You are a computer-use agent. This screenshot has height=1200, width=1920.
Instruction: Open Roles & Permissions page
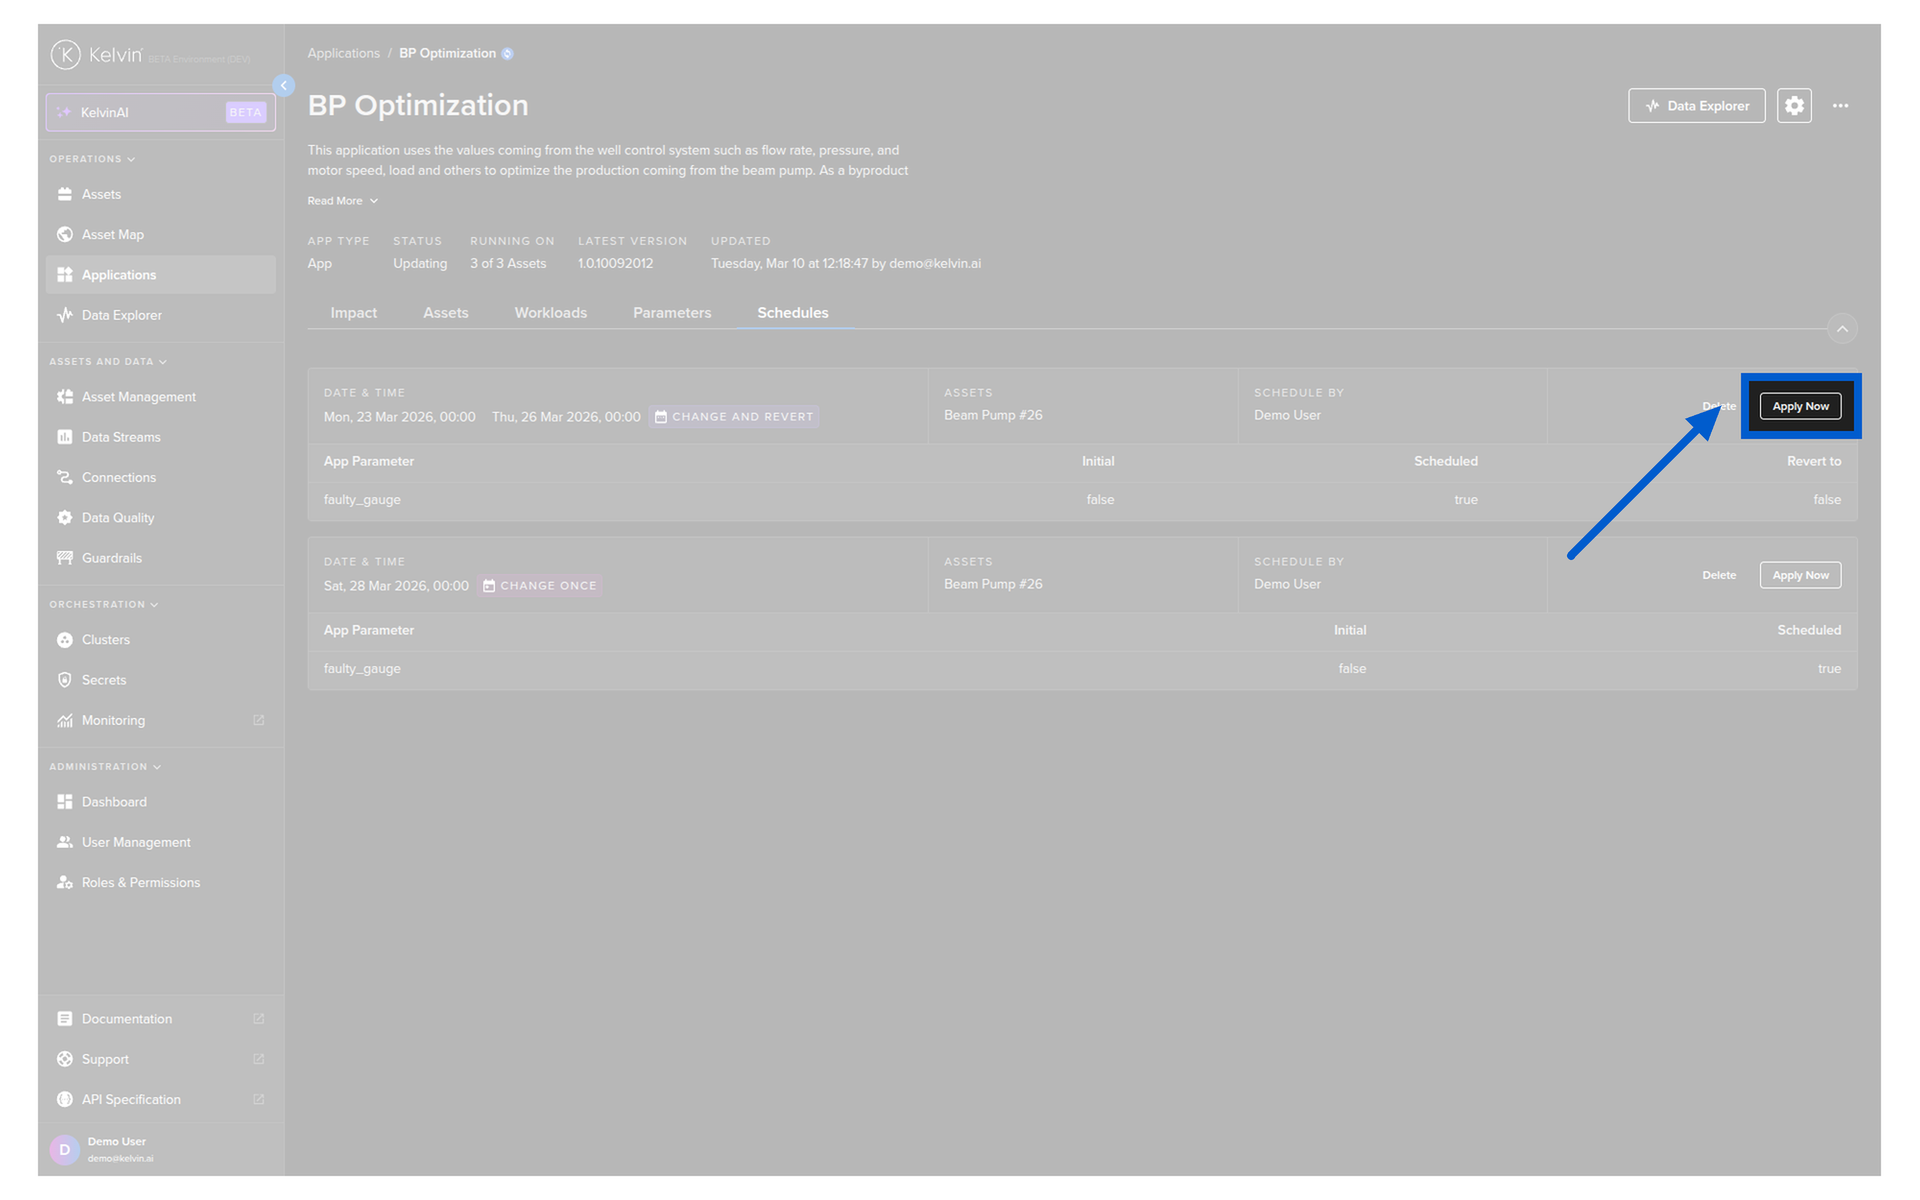(x=141, y=883)
